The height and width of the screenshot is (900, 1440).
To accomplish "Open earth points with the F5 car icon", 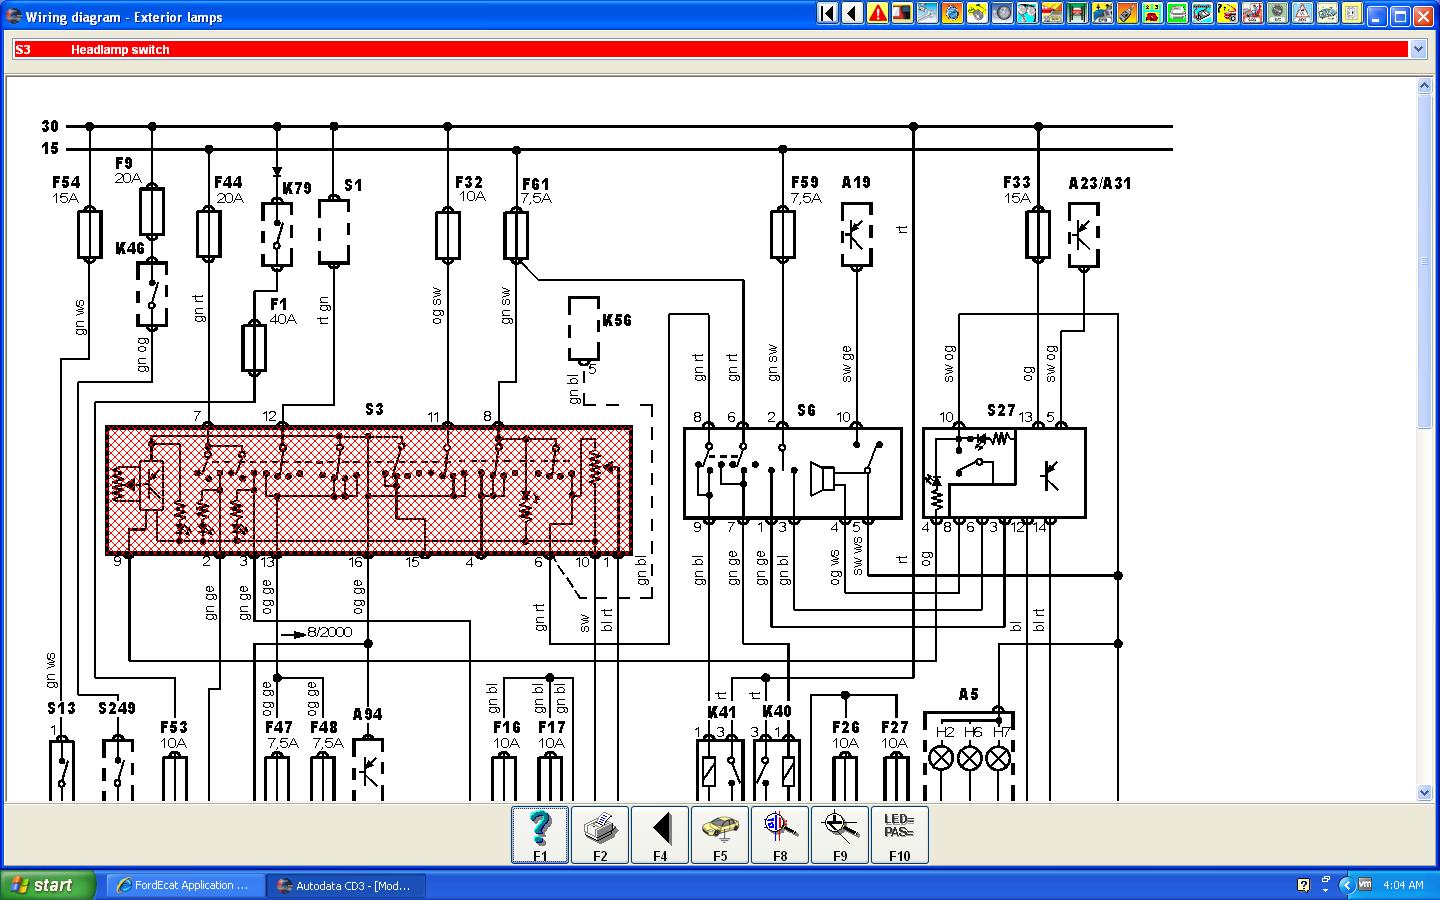I will pos(720,834).
